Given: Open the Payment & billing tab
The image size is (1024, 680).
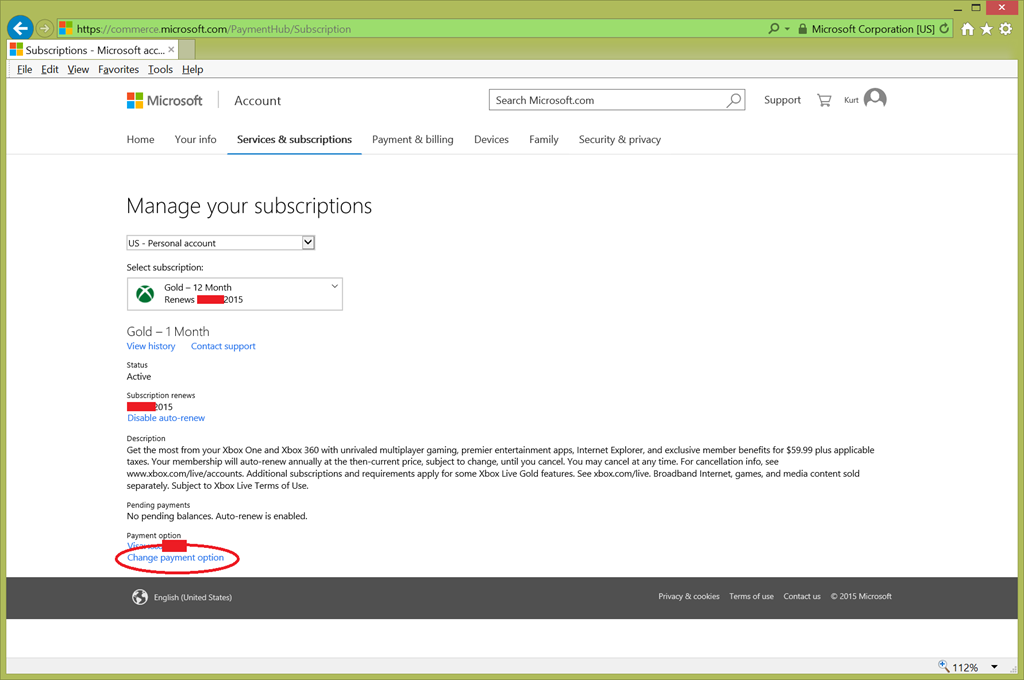Looking at the screenshot, I should coord(412,140).
